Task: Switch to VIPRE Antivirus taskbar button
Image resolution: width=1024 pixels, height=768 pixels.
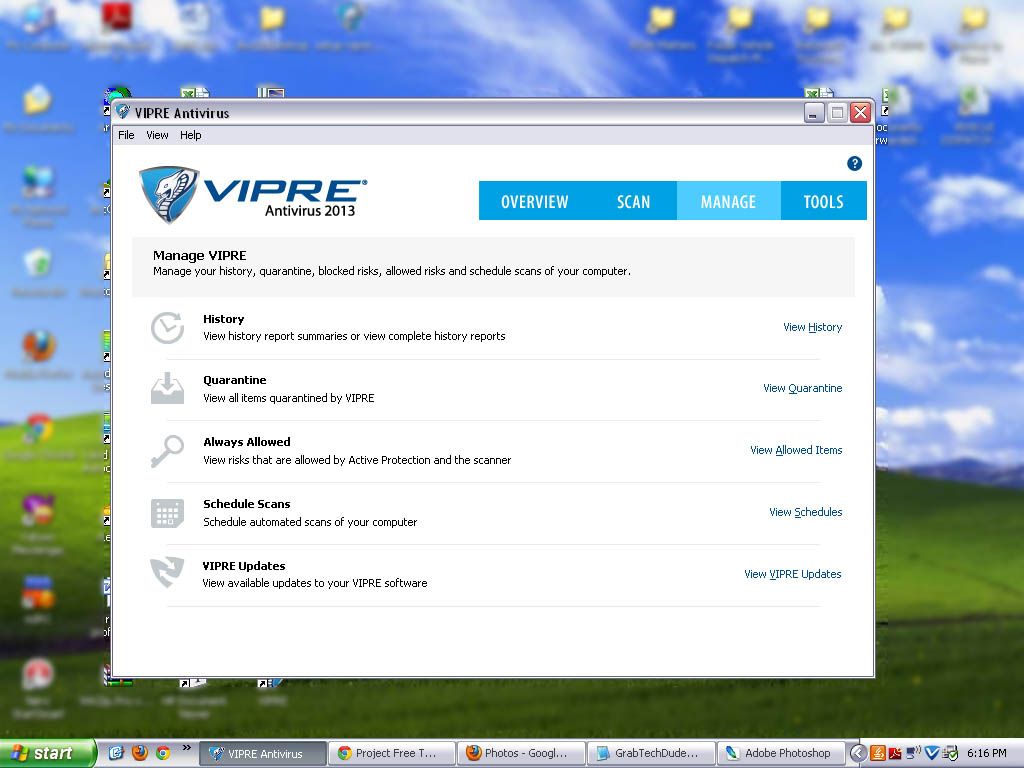Action: [262, 753]
